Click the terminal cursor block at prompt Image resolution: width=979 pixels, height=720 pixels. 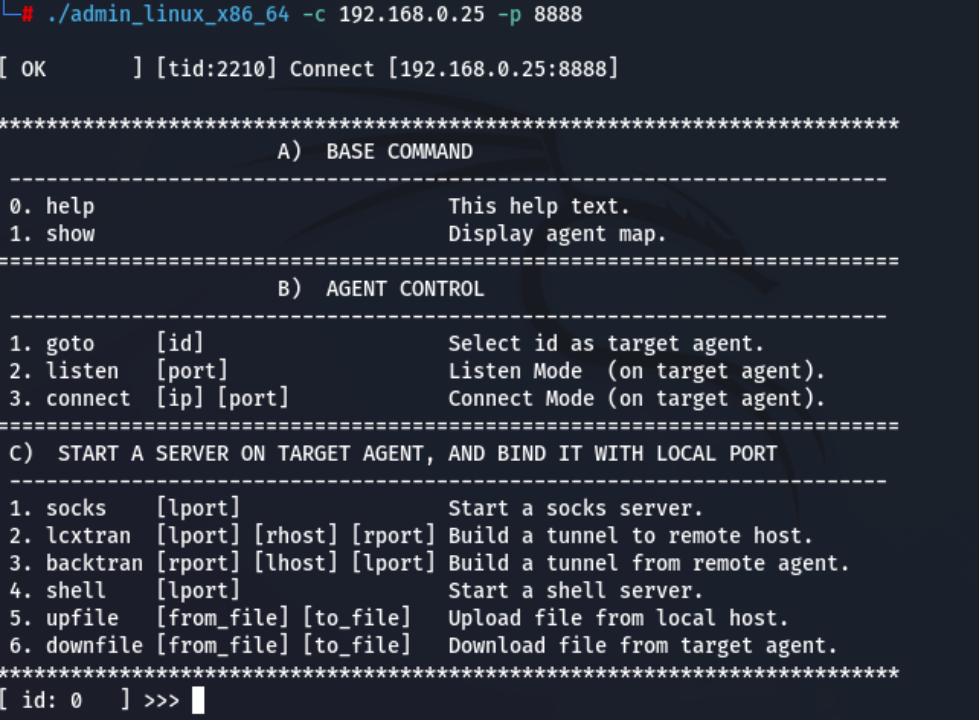(x=198, y=700)
